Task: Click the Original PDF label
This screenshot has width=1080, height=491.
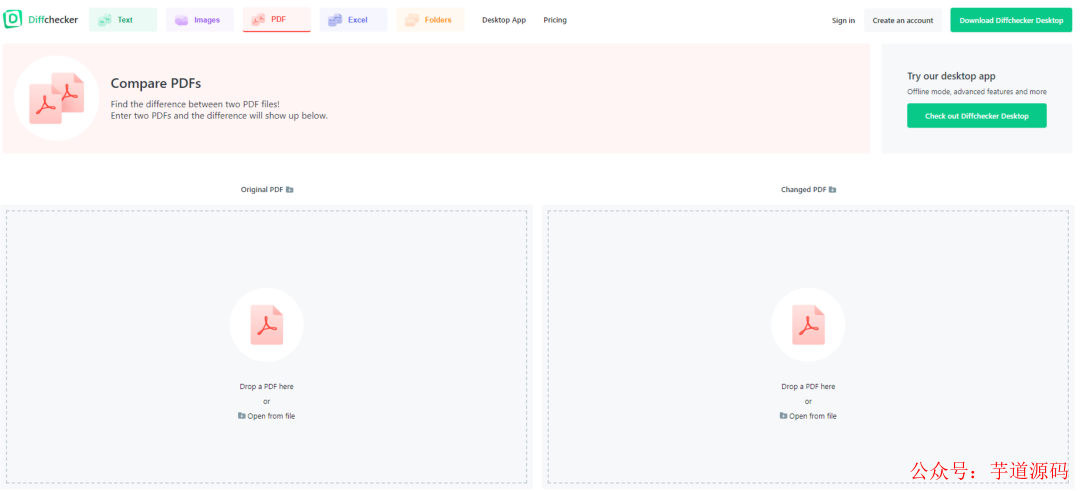Action: 262,189
